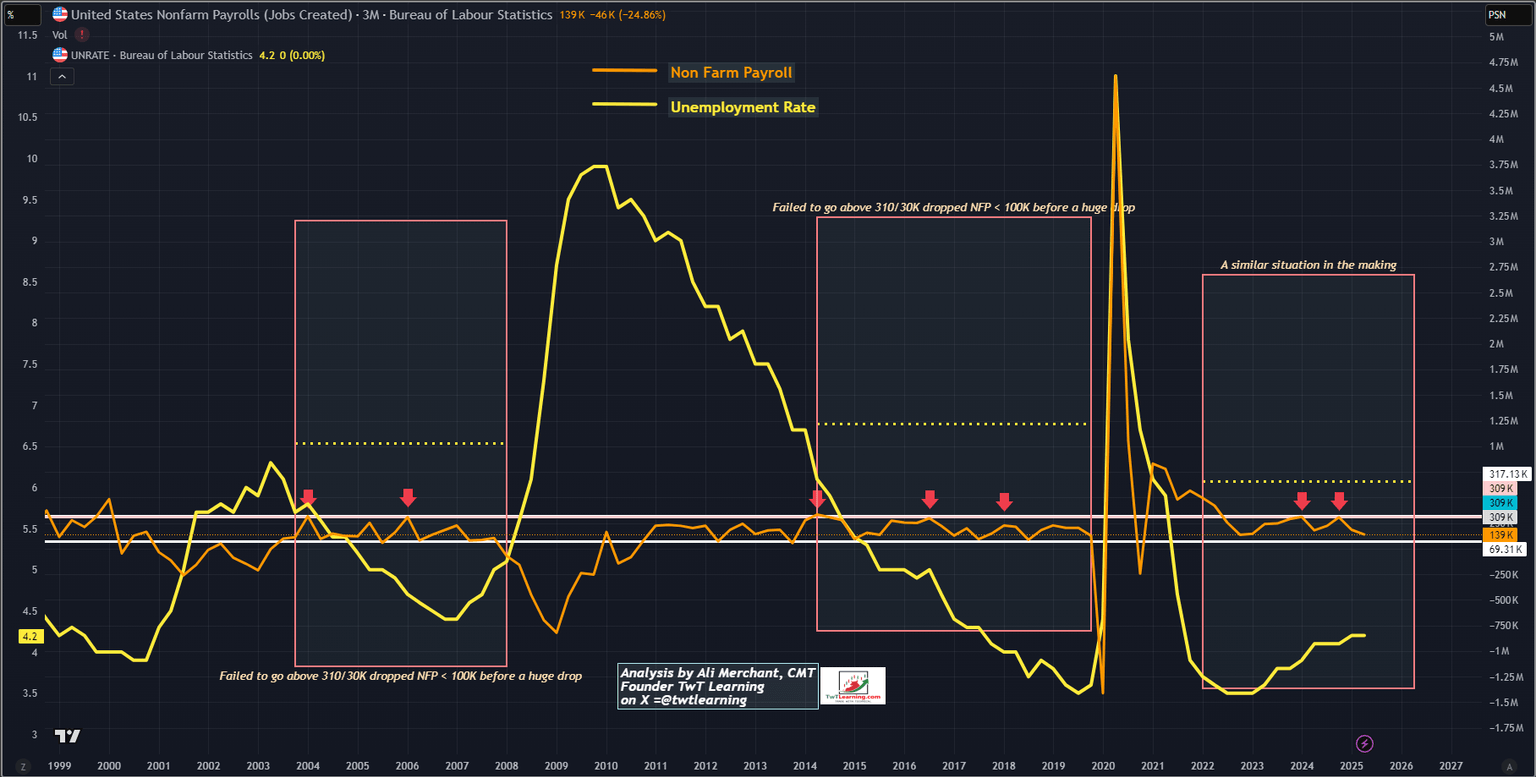Select the 'Analysis by Ali Merchant, CMT' text box

point(717,687)
